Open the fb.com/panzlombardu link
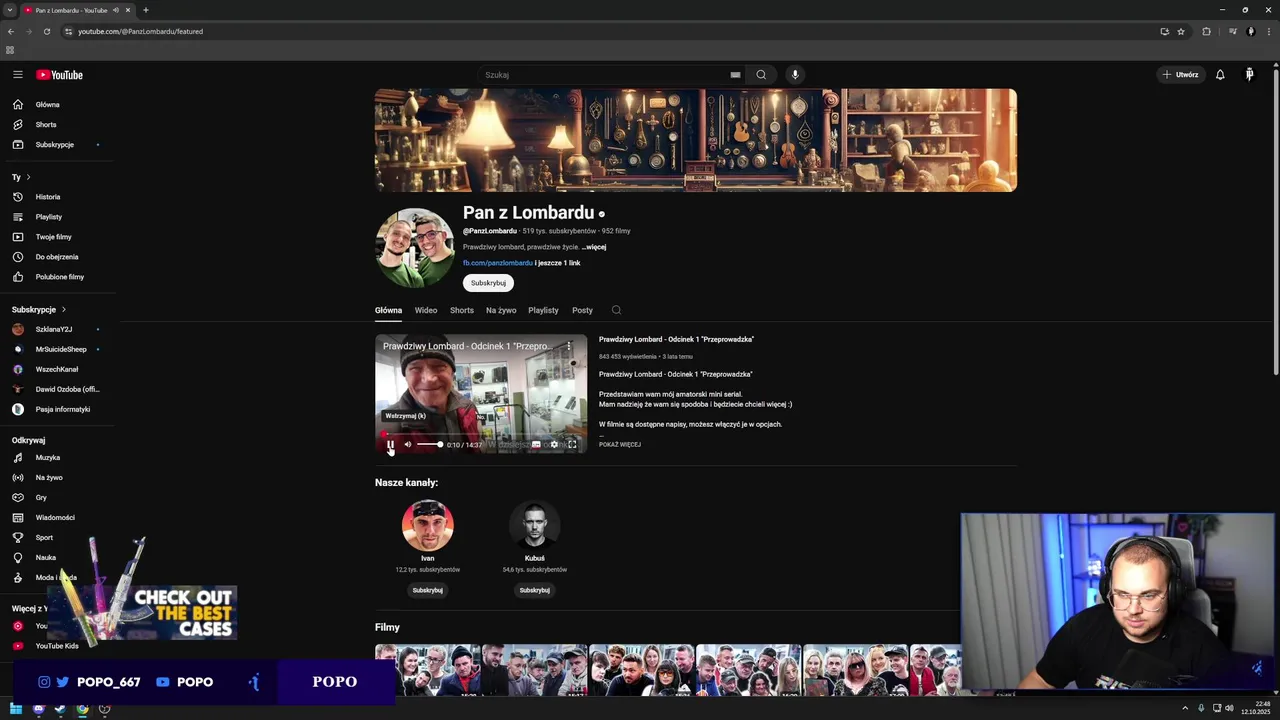The image size is (1280, 720). 498,263
